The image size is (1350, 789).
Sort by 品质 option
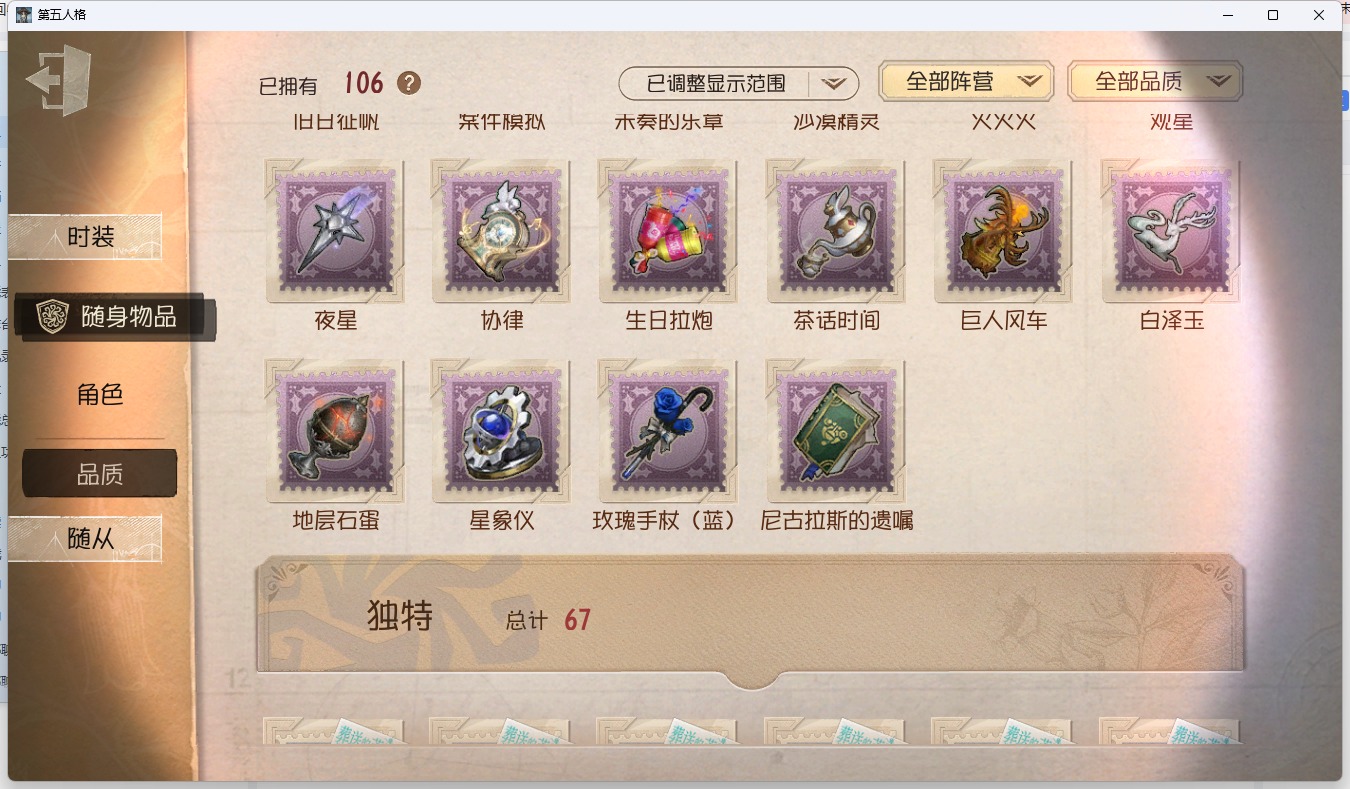pos(100,474)
